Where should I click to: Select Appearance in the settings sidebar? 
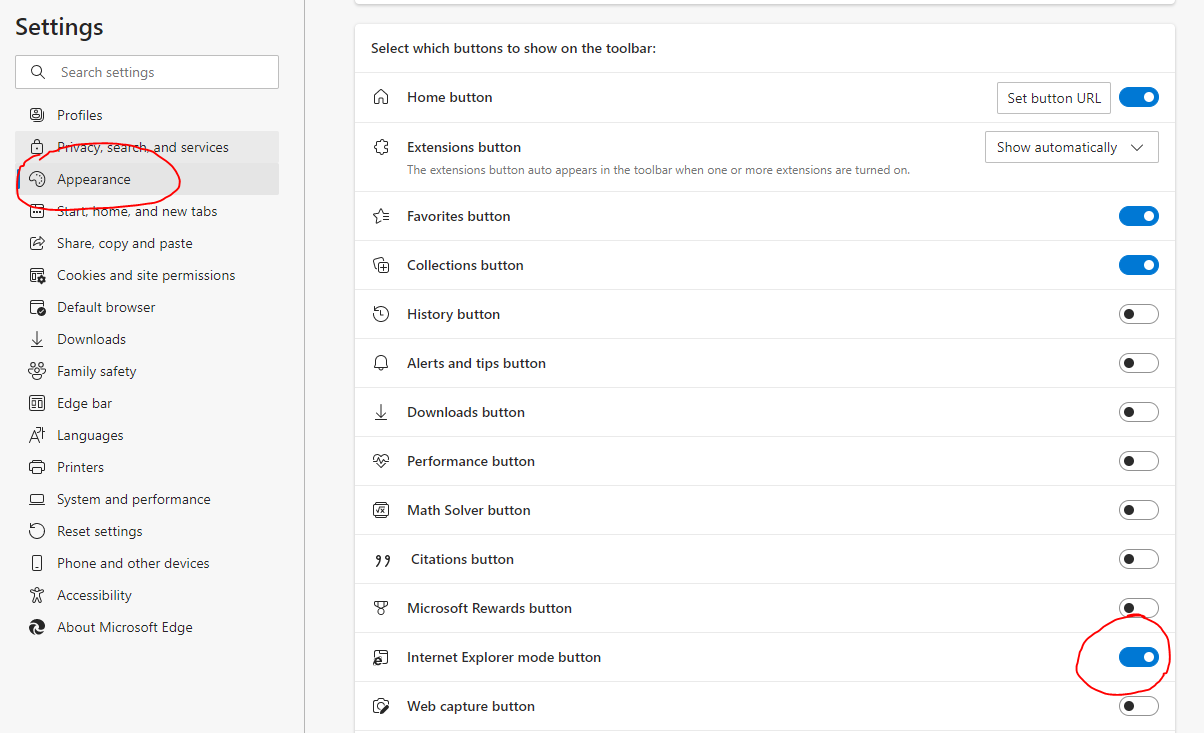pos(147,179)
